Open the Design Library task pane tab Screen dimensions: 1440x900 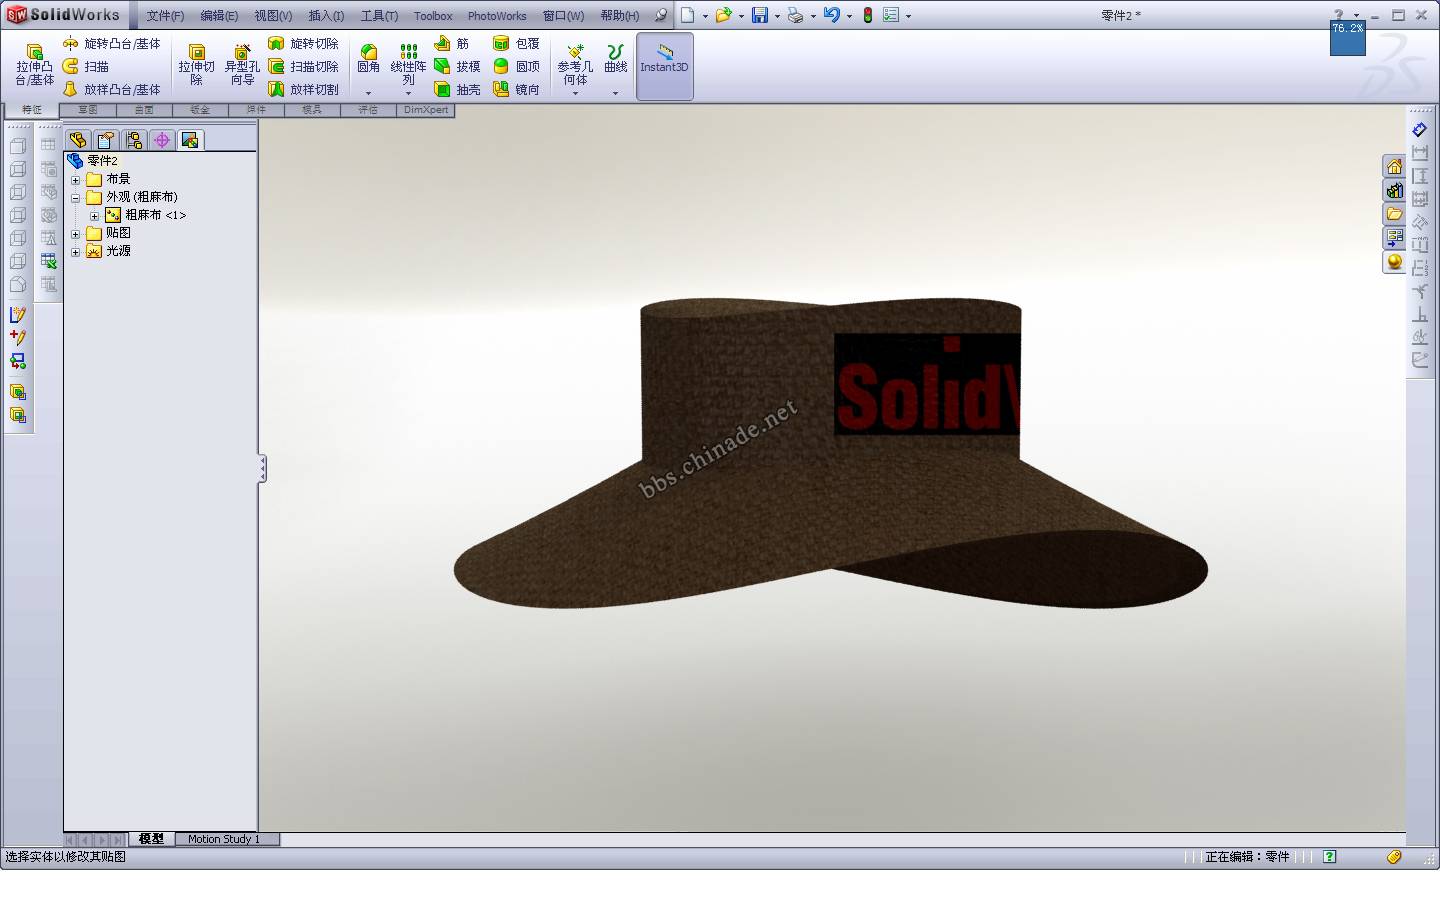(x=1394, y=190)
